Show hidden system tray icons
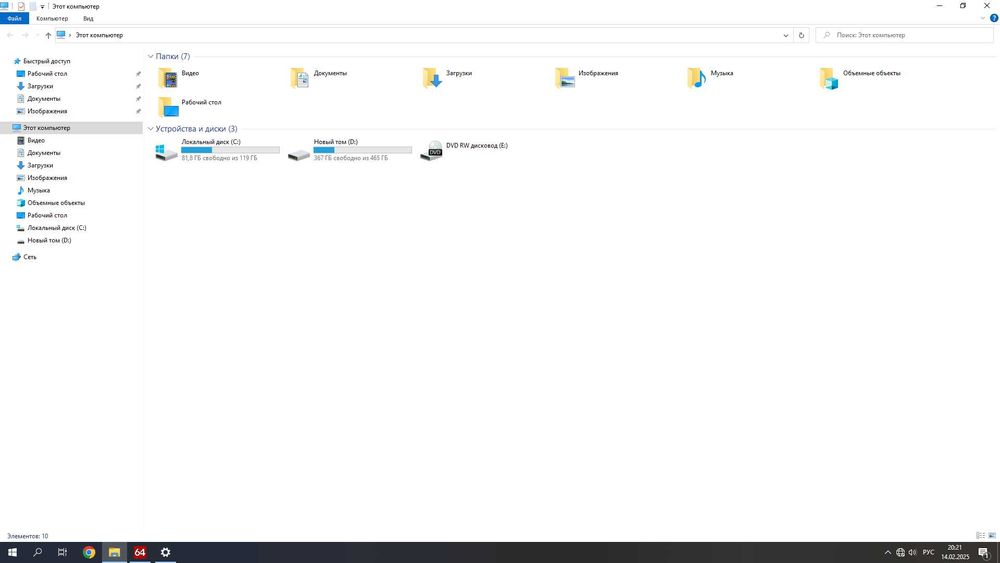 887,552
